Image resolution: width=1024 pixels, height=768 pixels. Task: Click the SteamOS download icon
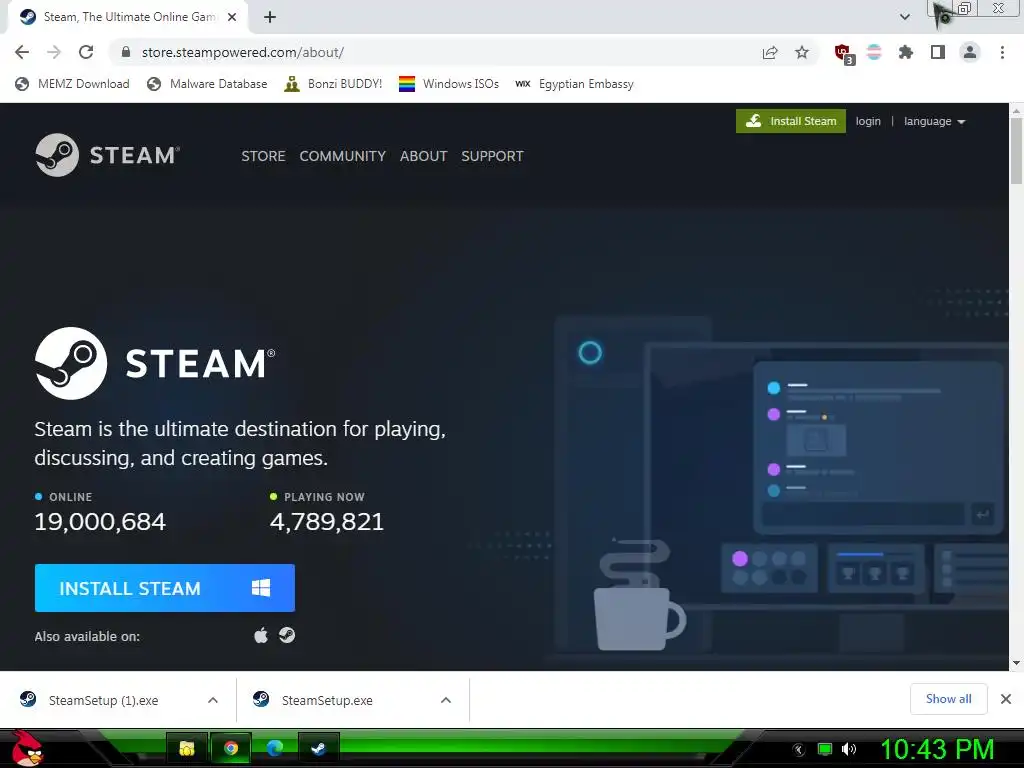[287, 635]
